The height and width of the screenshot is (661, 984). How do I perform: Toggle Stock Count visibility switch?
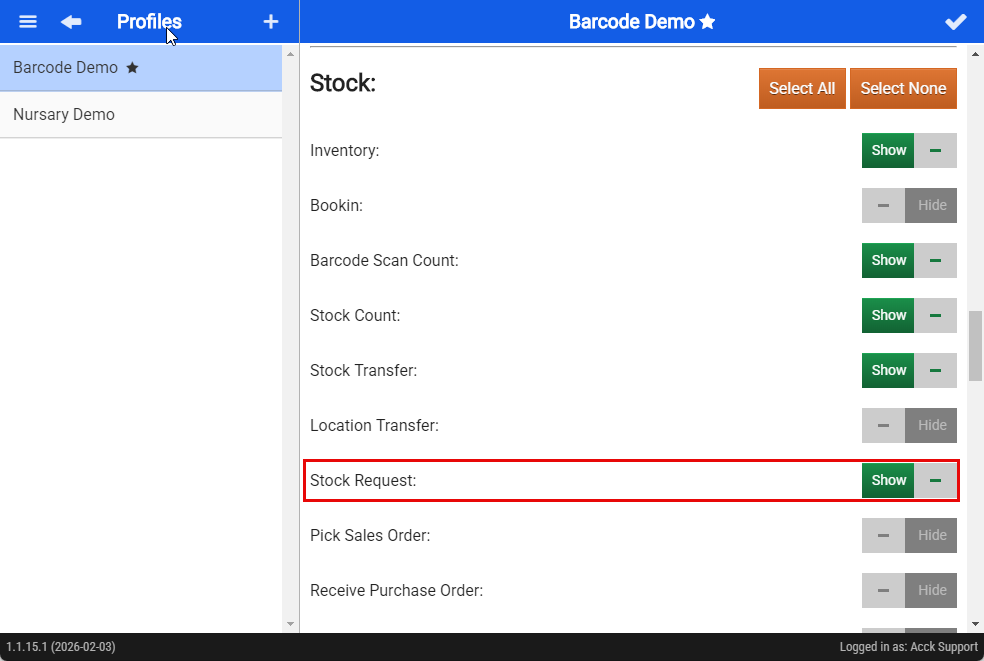[909, 315]
